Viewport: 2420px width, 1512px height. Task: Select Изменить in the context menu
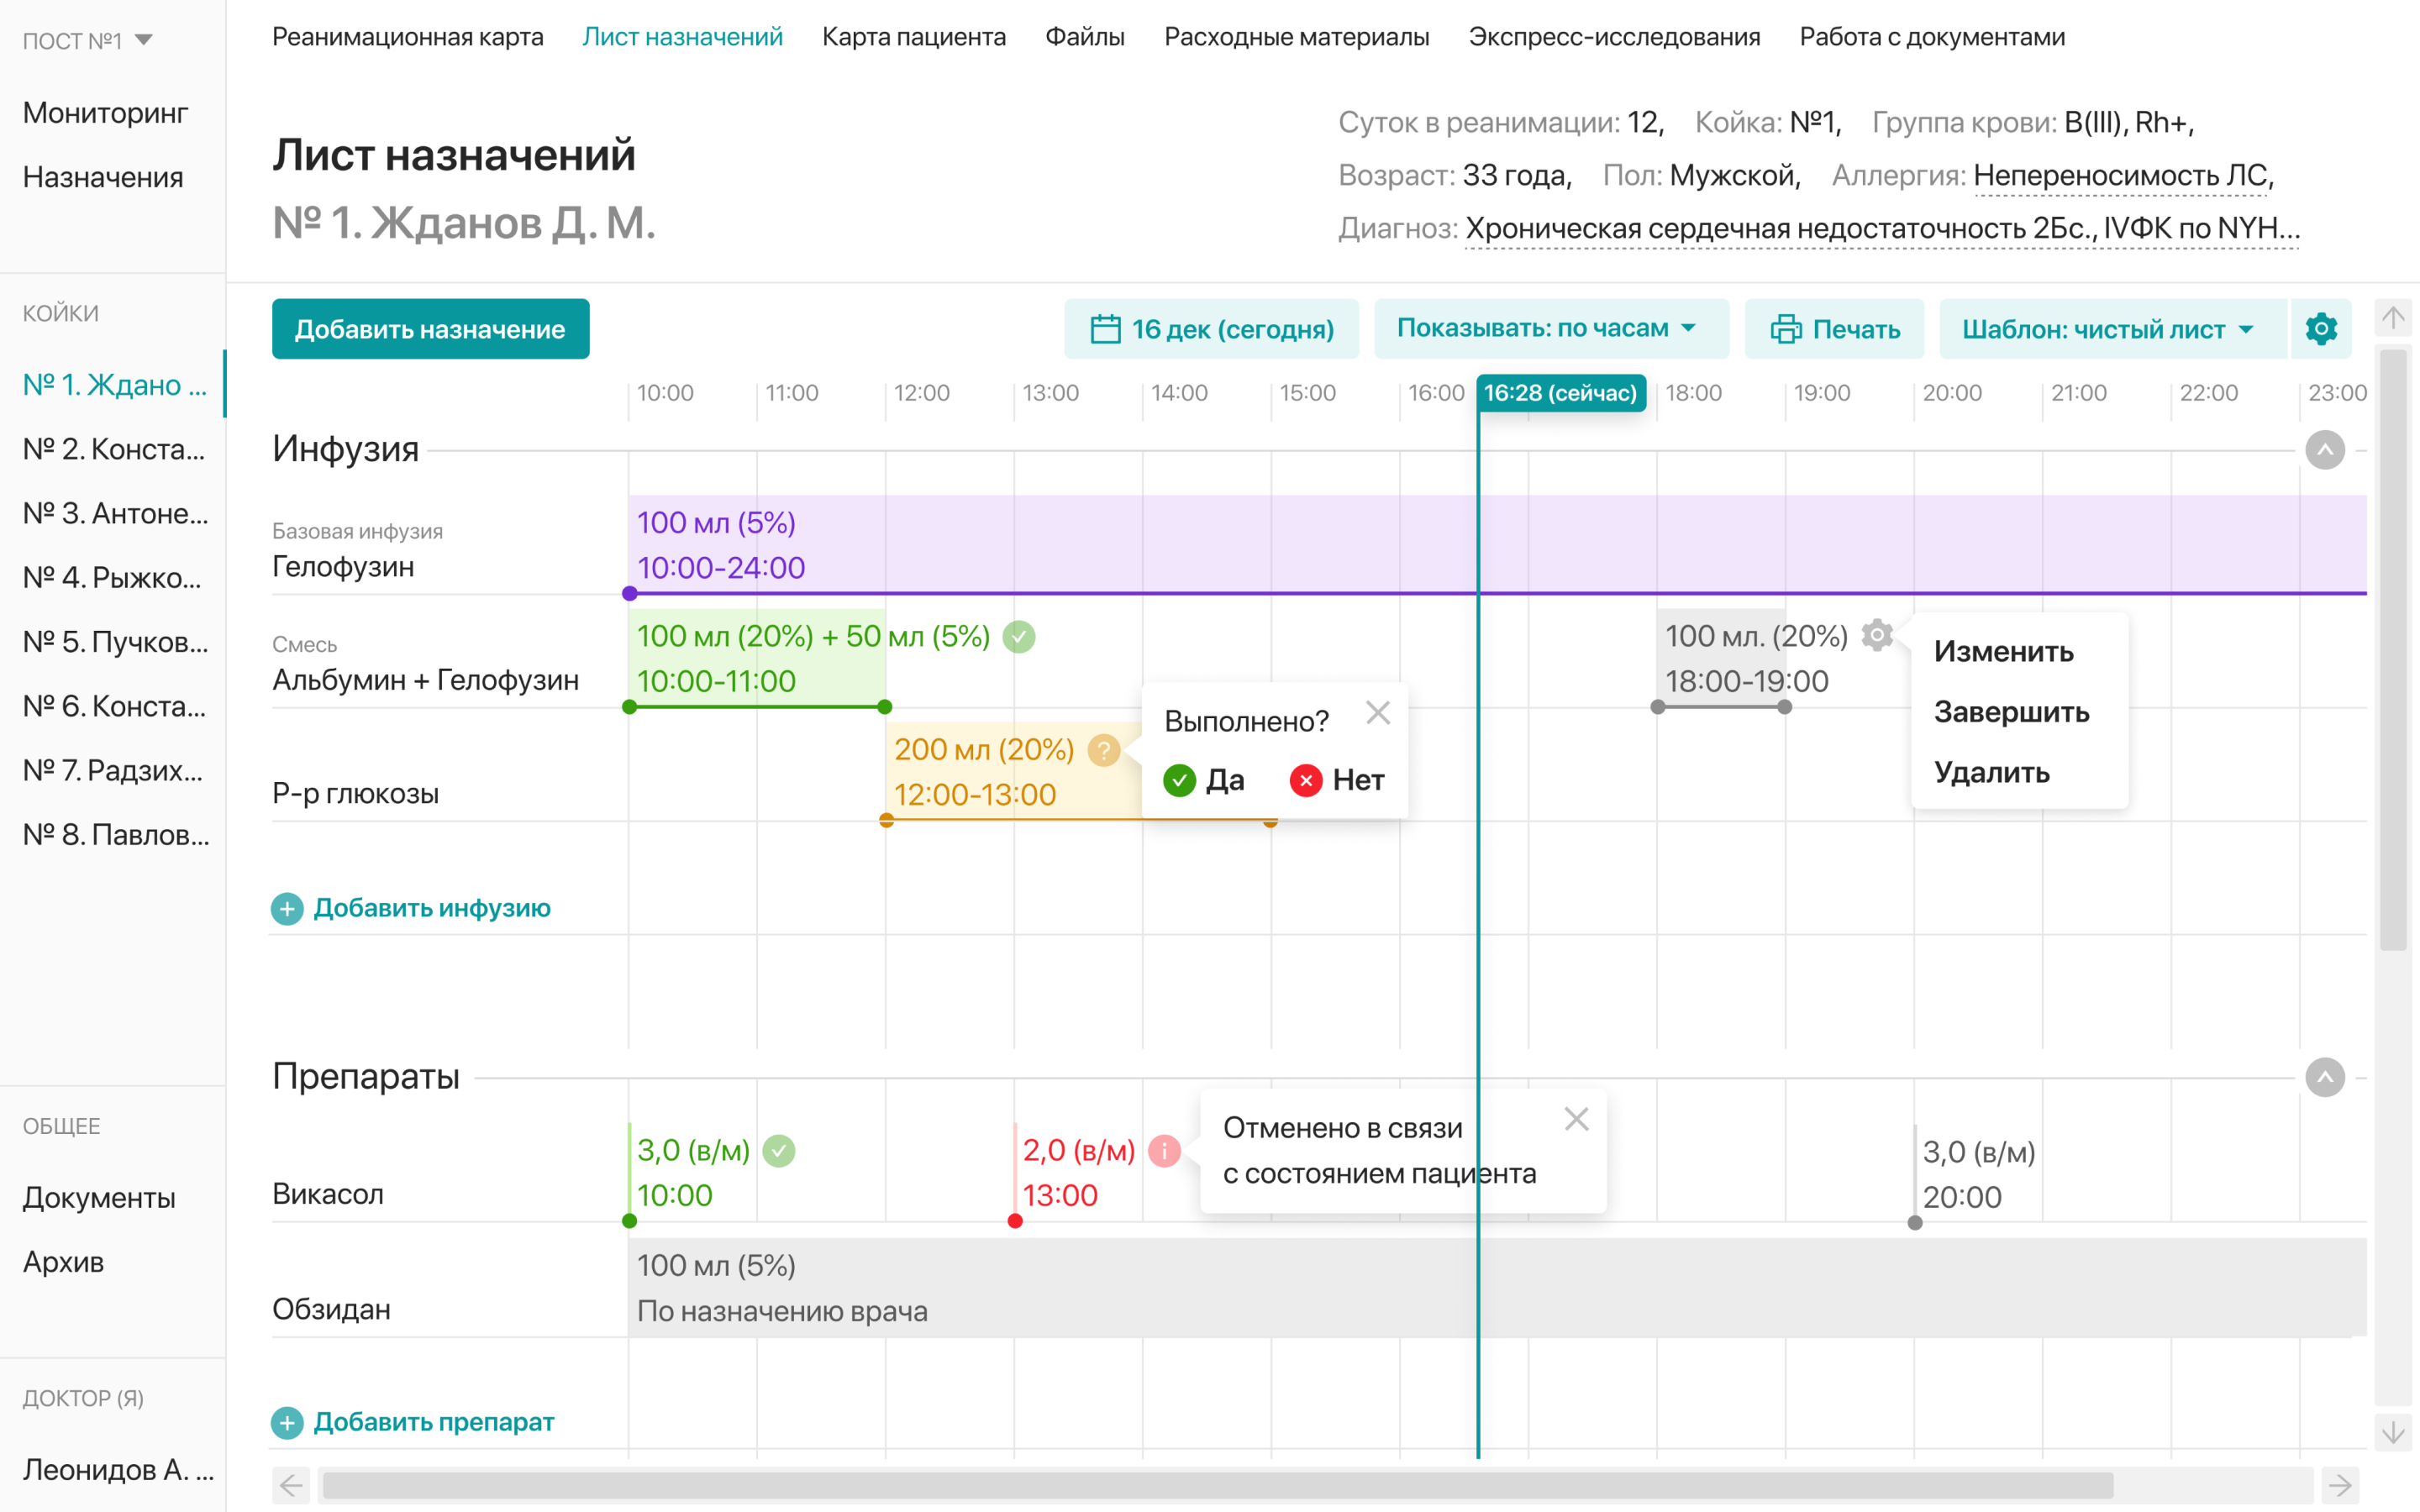[x=2003, y=652]
